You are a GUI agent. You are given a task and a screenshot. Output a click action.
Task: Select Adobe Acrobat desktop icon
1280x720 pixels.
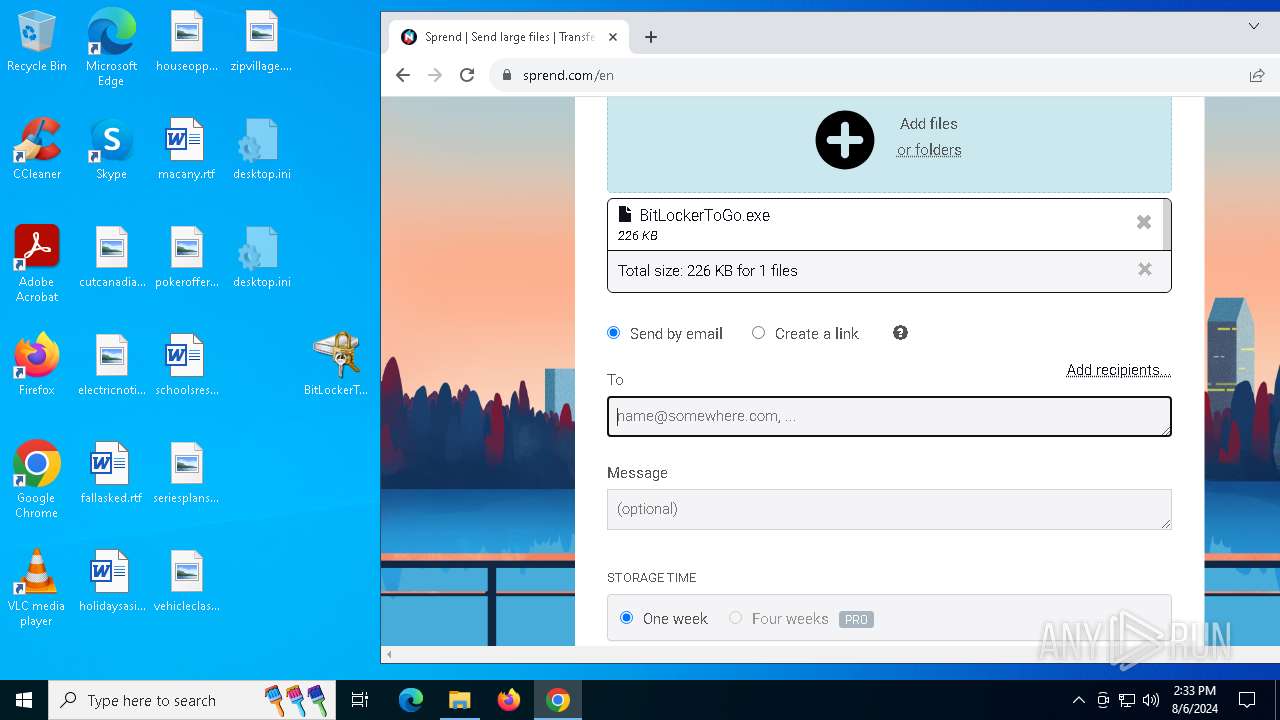37,264
